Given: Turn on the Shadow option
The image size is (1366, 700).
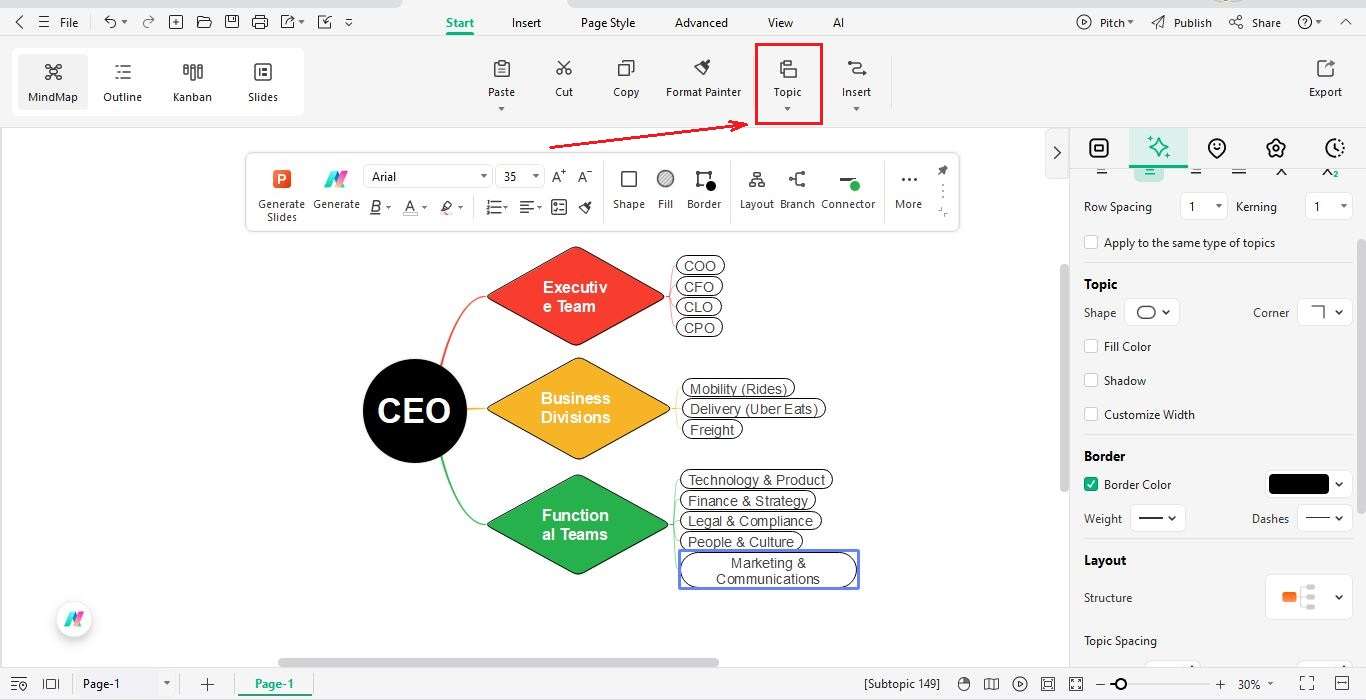Looking at the screenshot, I should pyautogui.click(x=1090, y=380).
